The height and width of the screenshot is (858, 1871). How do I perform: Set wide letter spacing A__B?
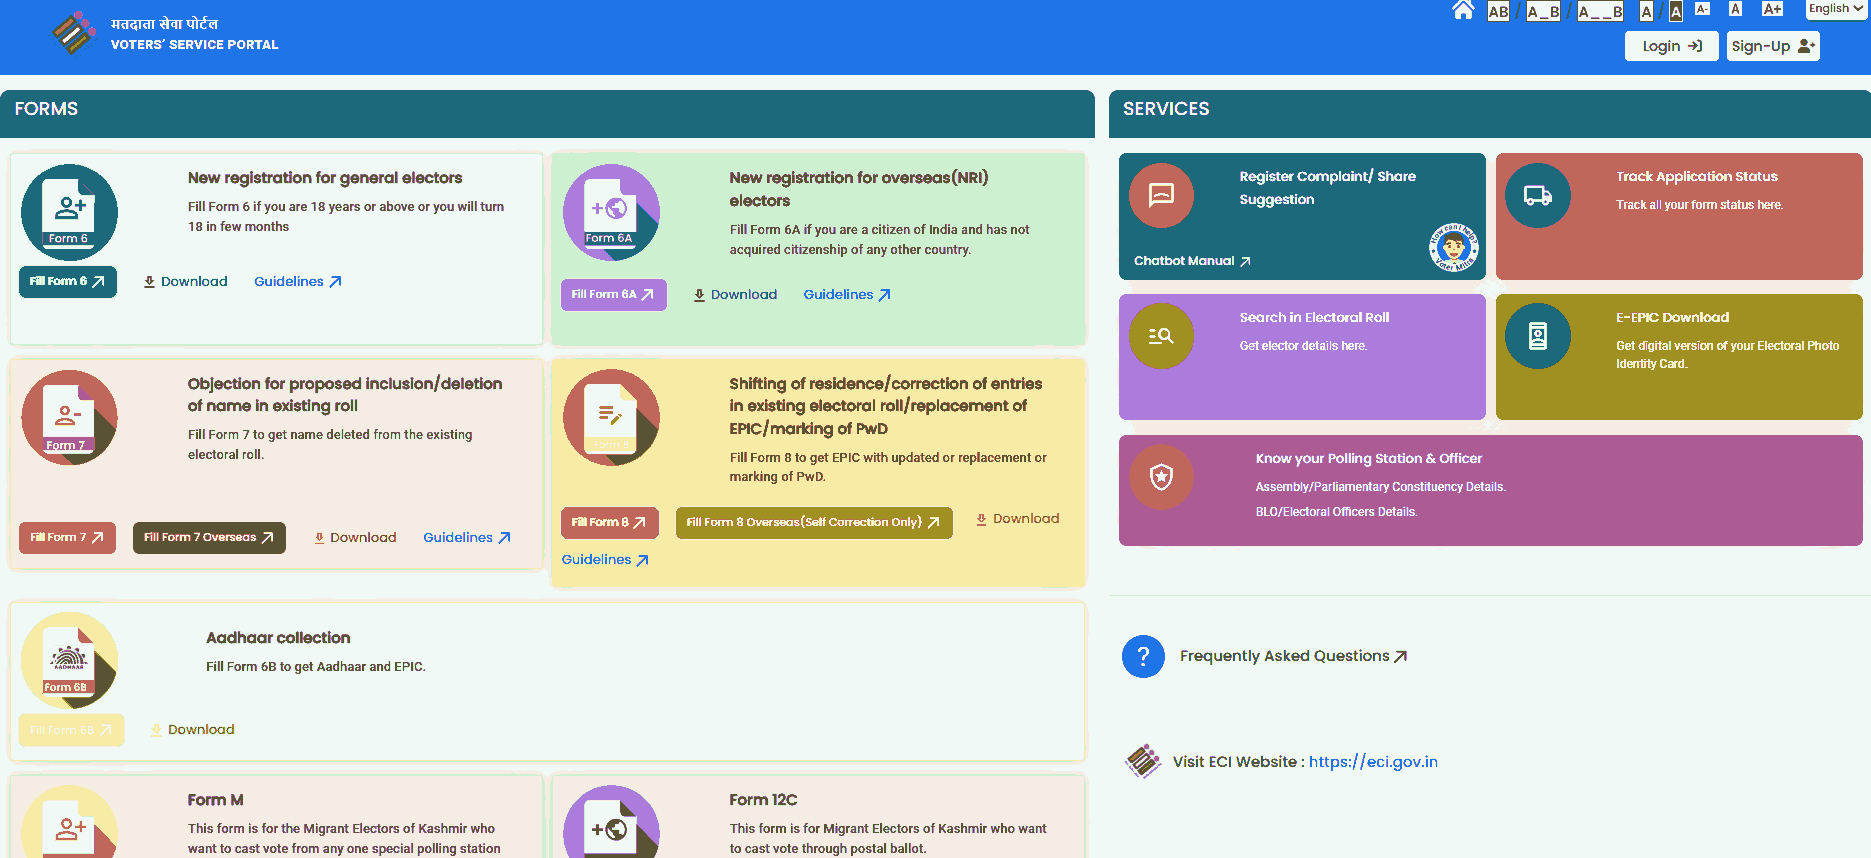click(x=1600, y=12)
